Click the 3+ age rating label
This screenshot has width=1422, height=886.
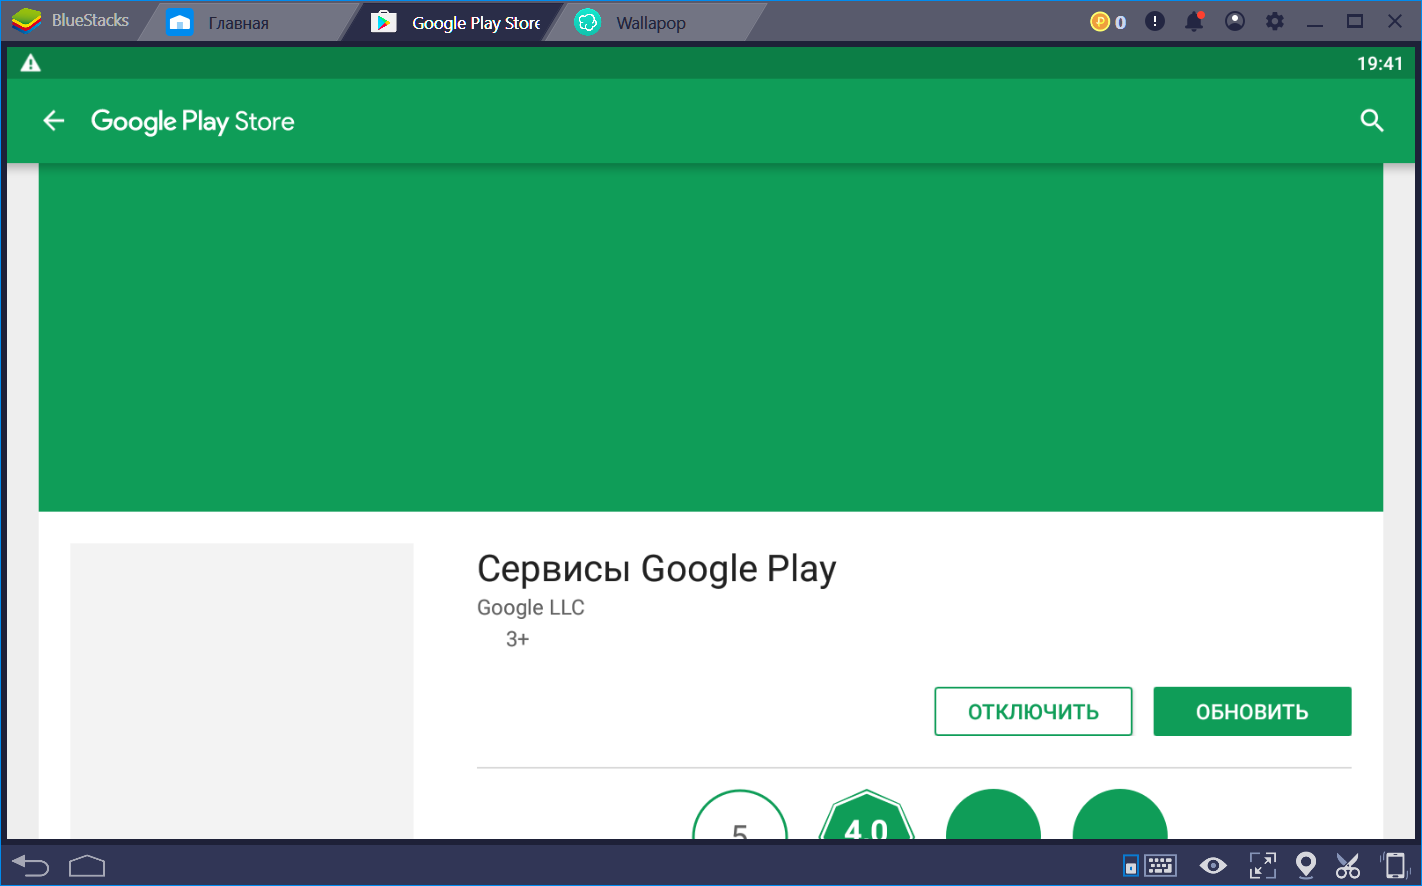(517, 639)
